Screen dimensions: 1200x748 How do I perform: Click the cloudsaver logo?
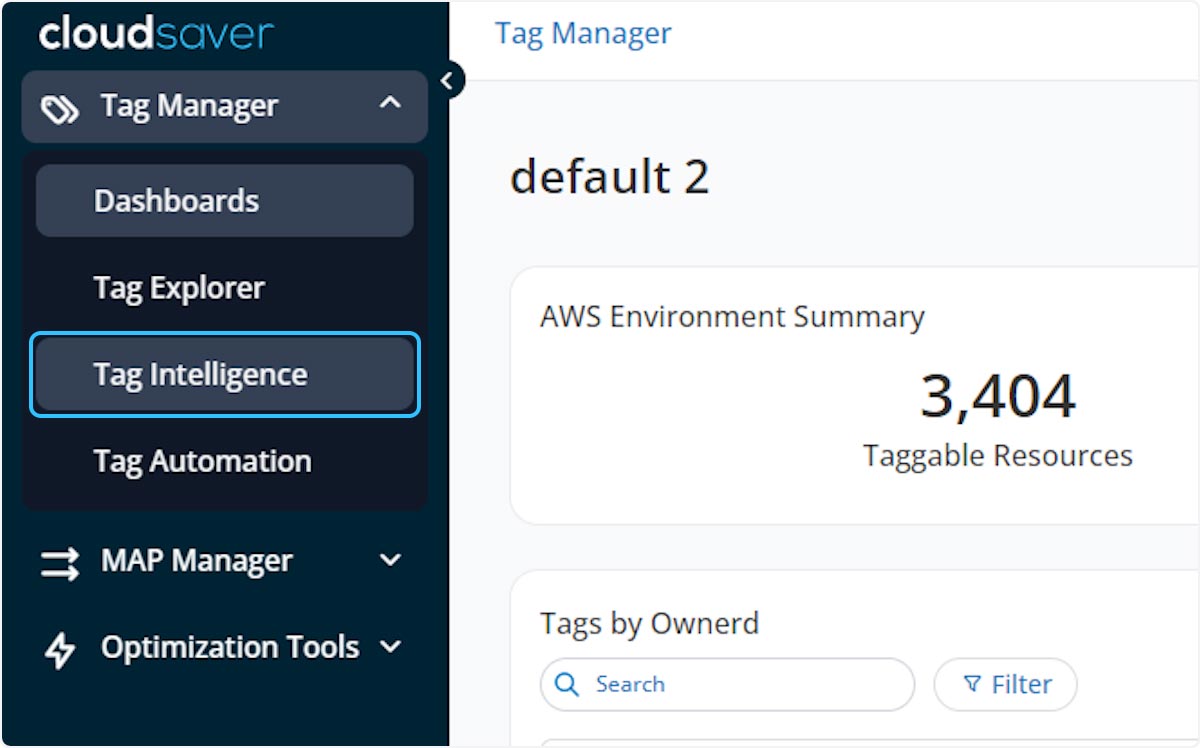[x=155, y=33]
